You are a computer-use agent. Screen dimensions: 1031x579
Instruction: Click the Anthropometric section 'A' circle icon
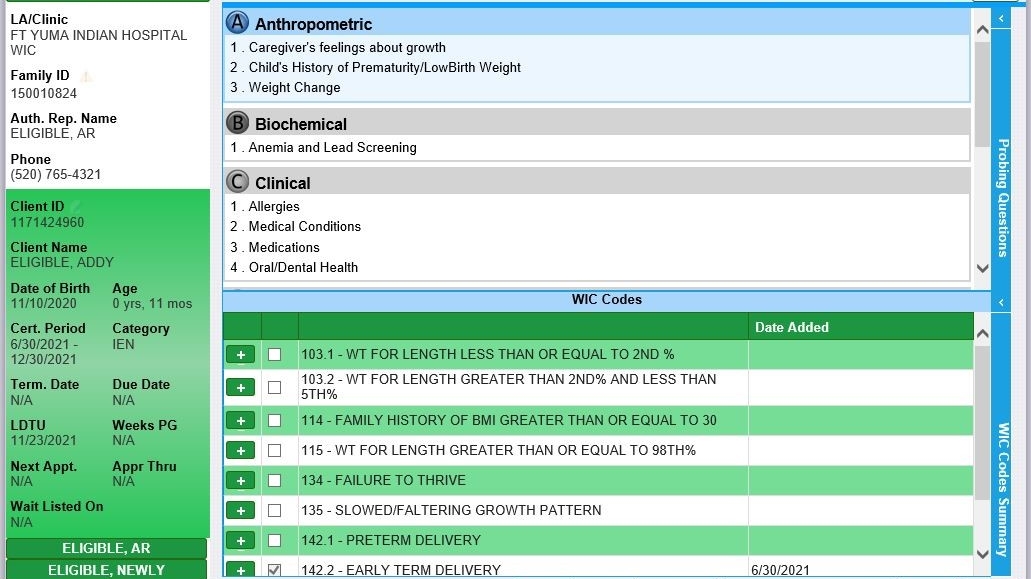[237, 23]
